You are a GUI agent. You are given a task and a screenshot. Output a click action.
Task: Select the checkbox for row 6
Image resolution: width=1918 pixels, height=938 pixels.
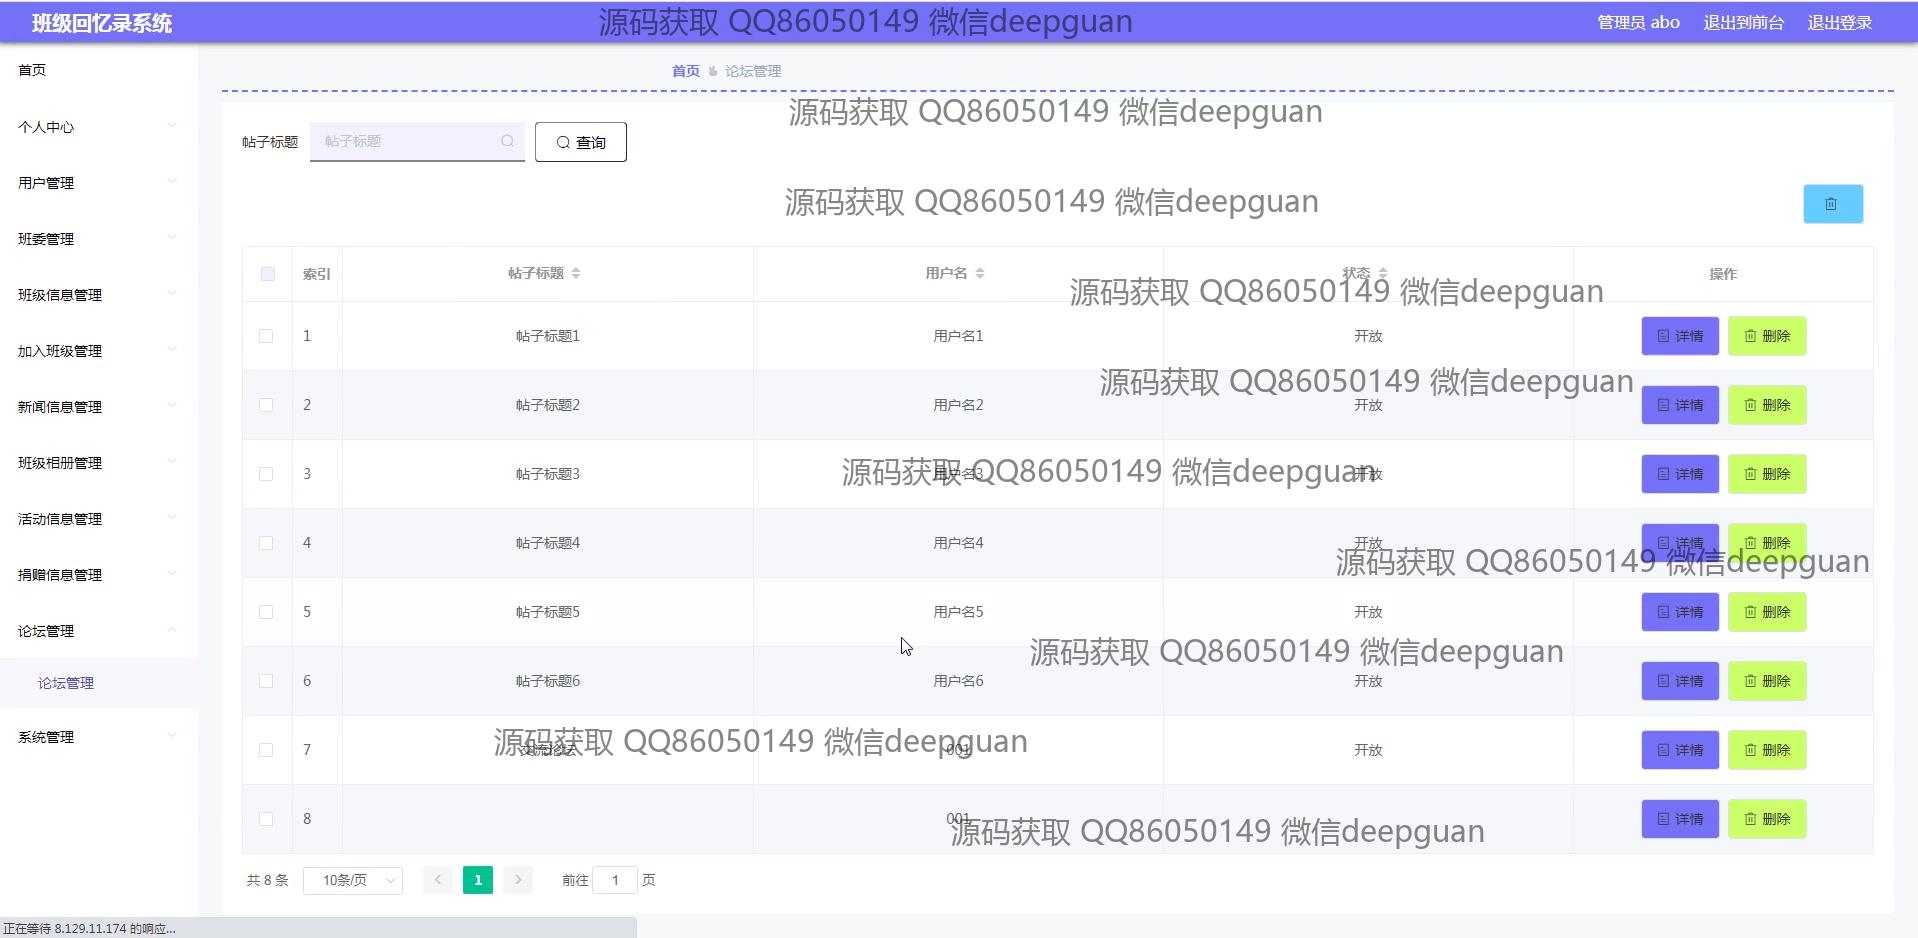pyautogui.click(x=266, y=681)
